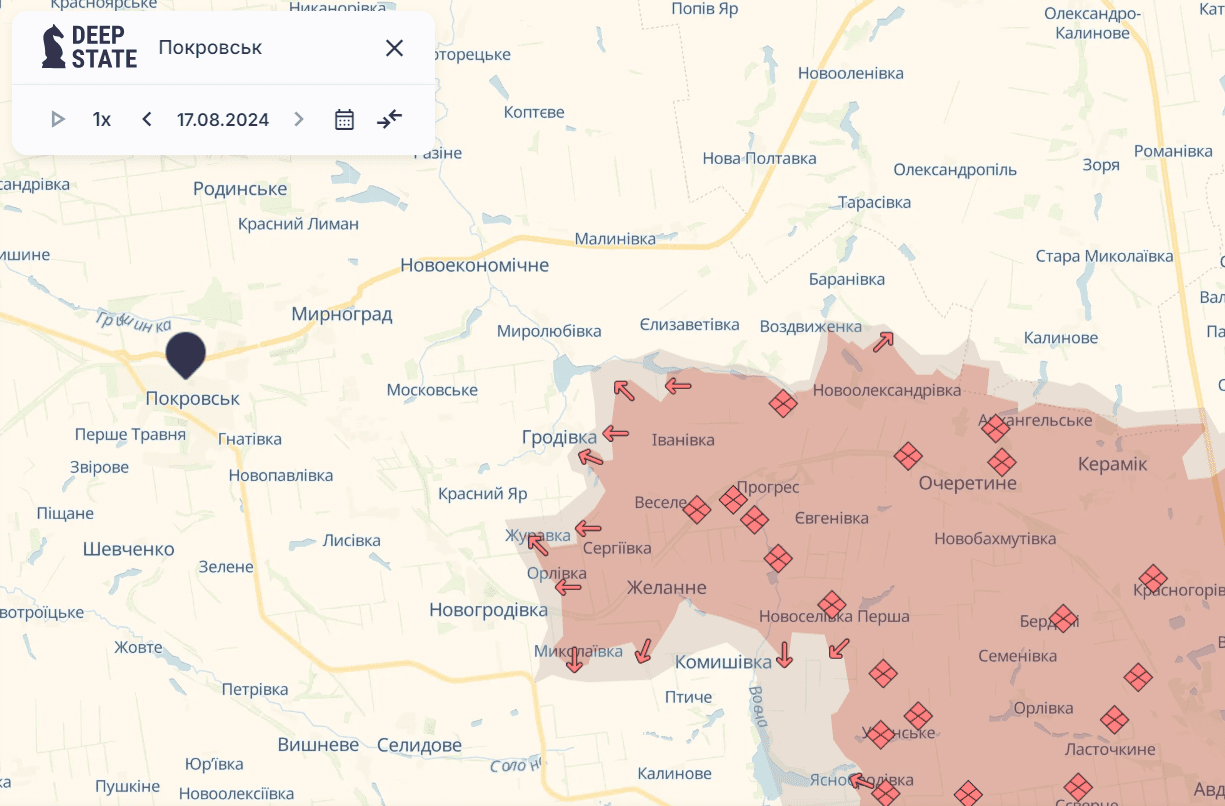
Task: Click the converging arrows compare icon
Action: (x=389, y=120)
